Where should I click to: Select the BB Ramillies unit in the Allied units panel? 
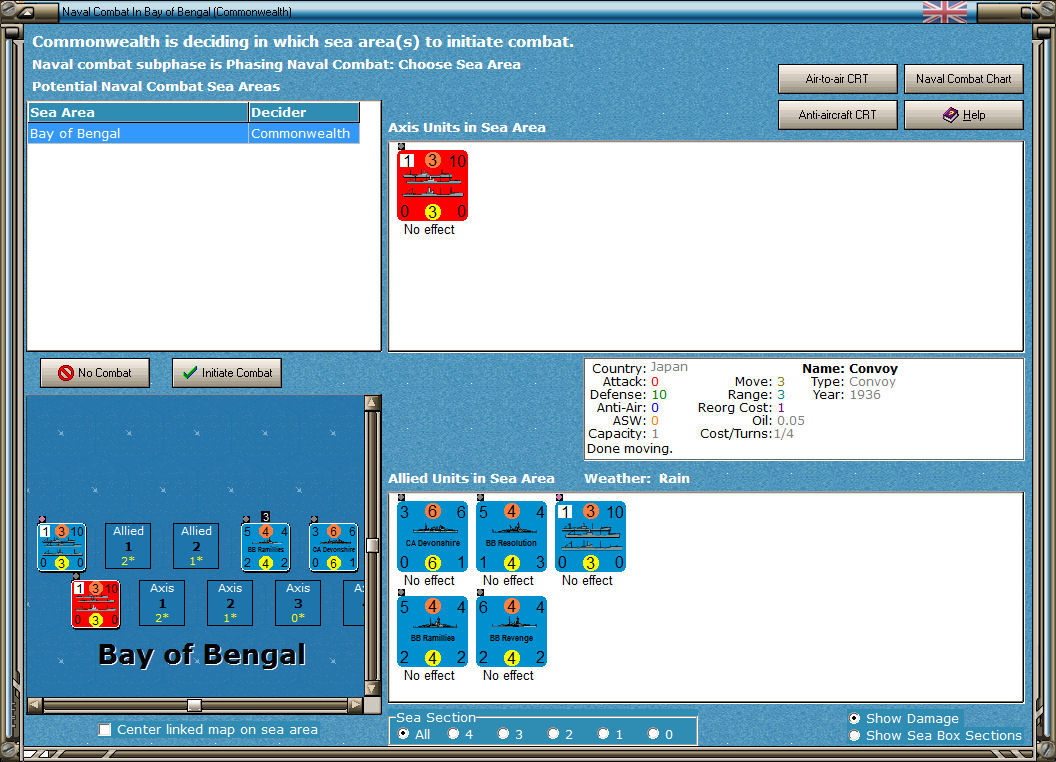pyautogui.click(x=432, y=631)
